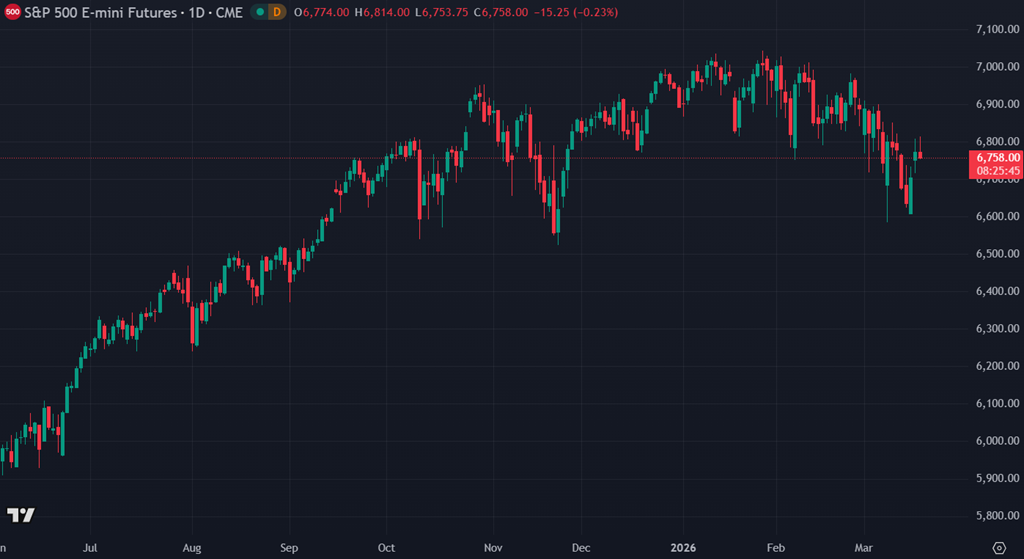Click the 6,500.00 price axis label
The width and height of the screenshot is (1024, 559).
point(996,254)
